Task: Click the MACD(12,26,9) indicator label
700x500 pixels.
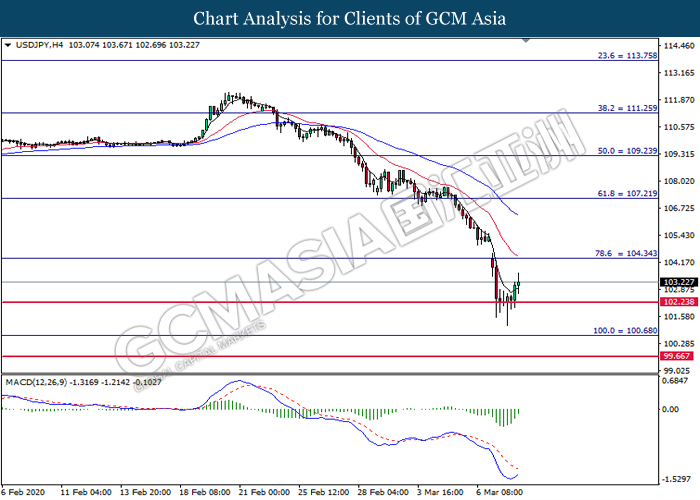Action: tap(36, 382)
